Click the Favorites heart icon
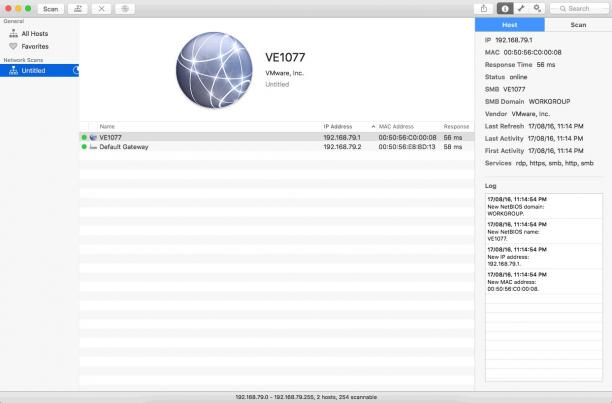 pyautogui.click(x=13, y=46)
